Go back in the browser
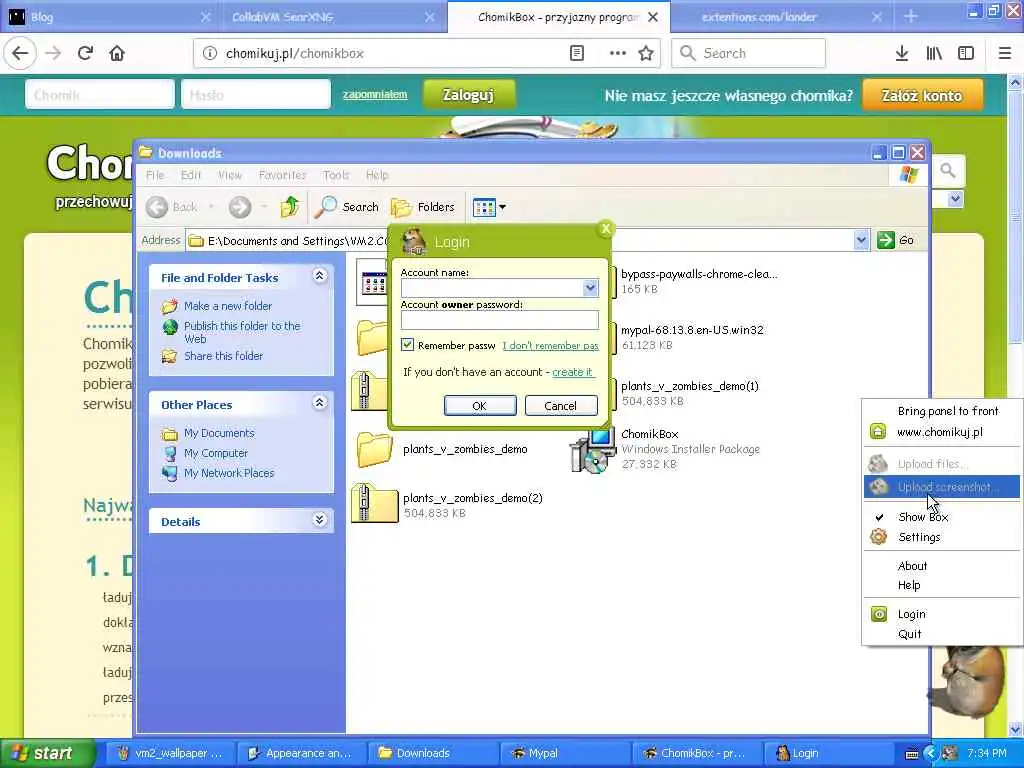Screen dimensions: 1024x768 (x=20, y=53)
